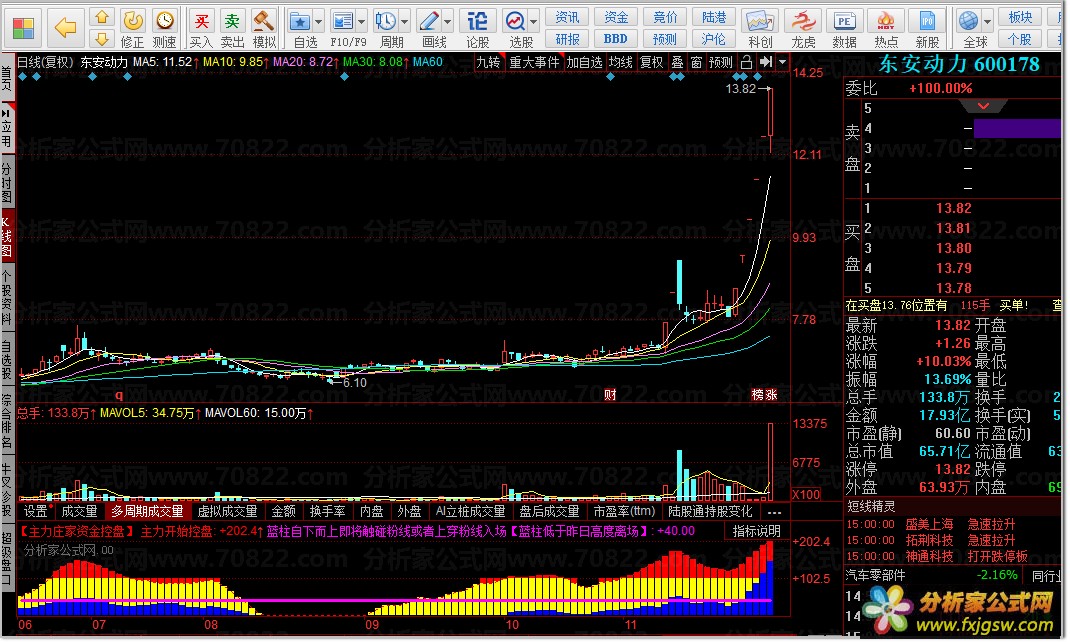
Task: Click the 榜涨 marker on the chart
Action: [764, 395]
